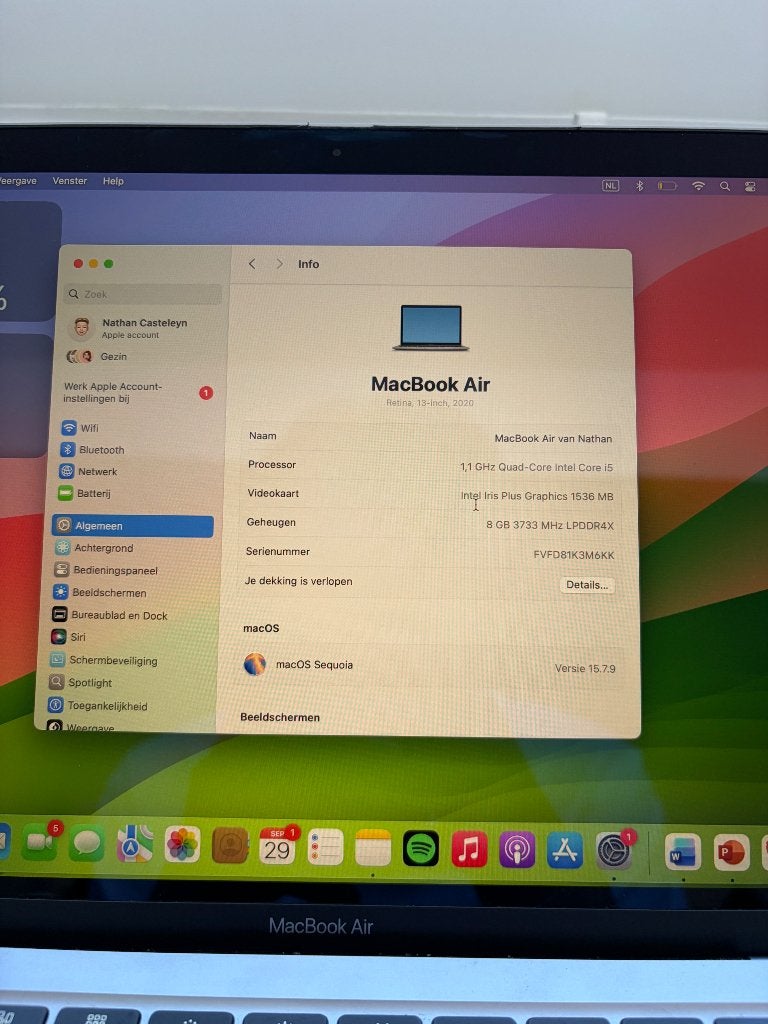Click Bluetooth icon in menu bar
768x1024 pixels.
[639, 185]
